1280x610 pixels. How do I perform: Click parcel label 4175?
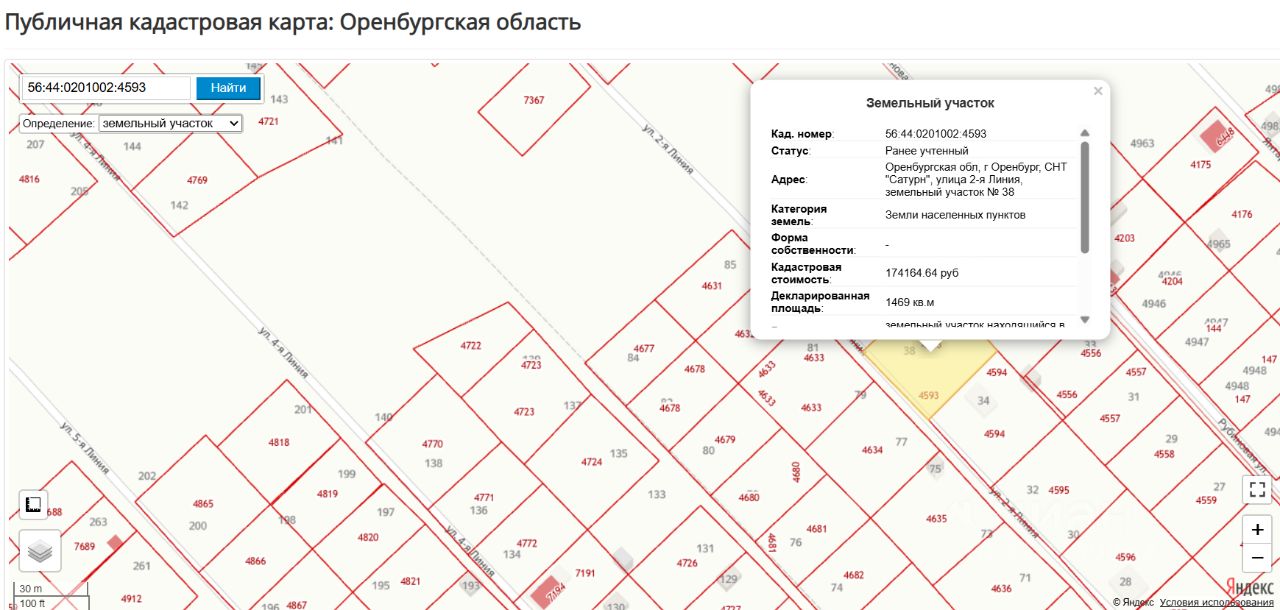(1201, 164)
